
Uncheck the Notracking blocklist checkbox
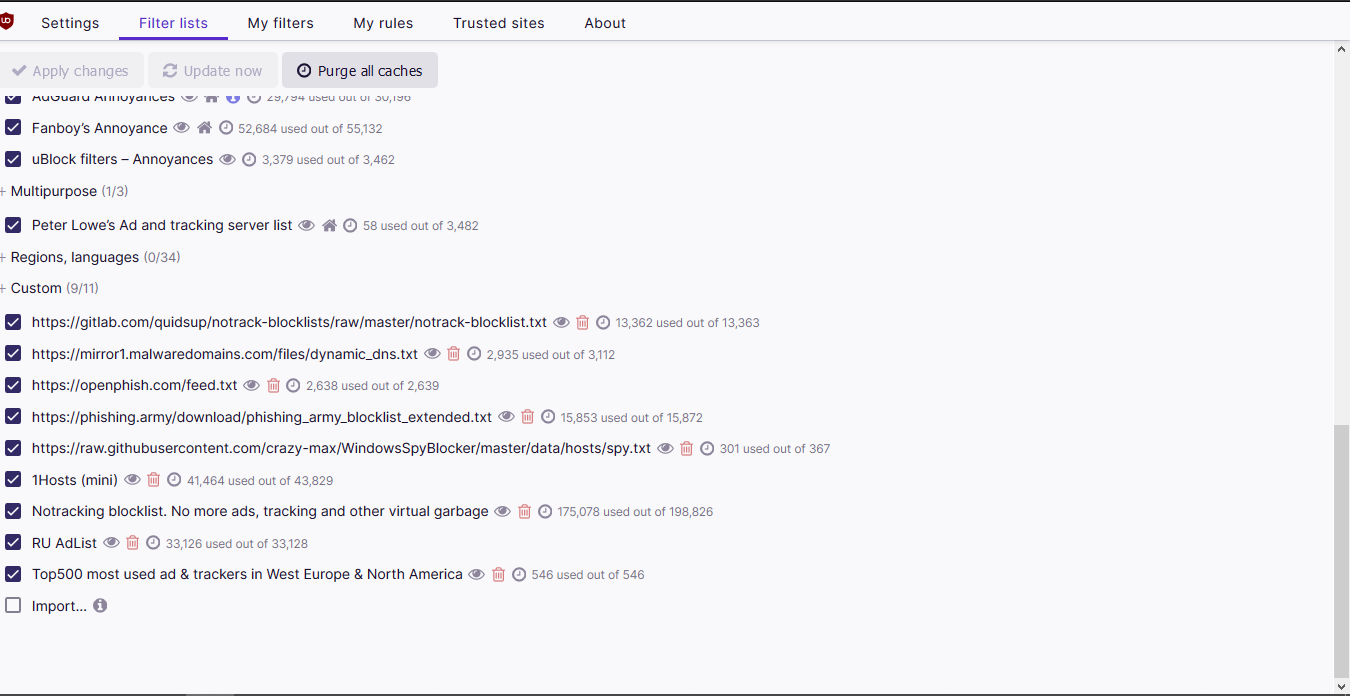pos(13,511)
